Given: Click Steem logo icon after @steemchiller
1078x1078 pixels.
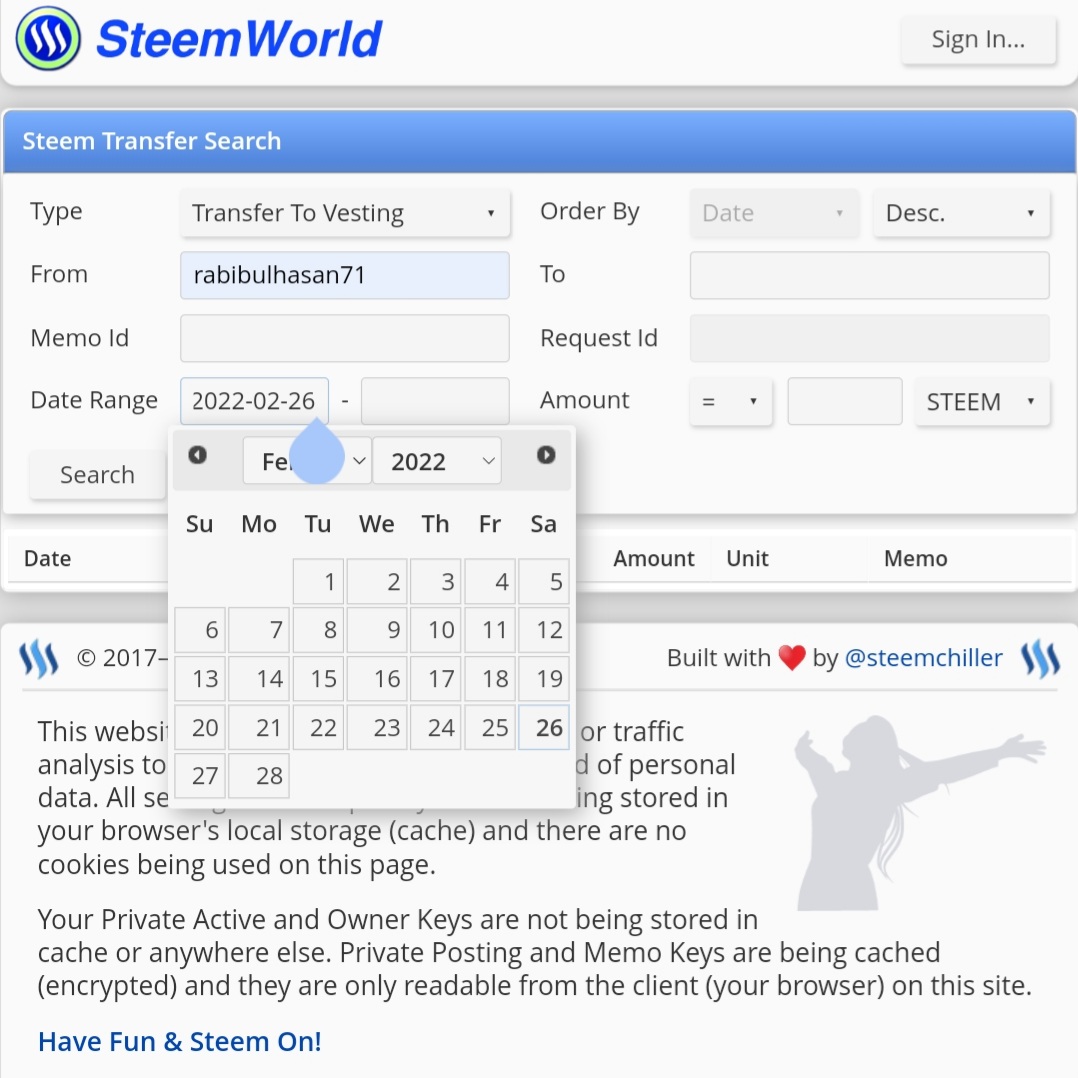Looking at the screenshot, I should click(1040, 659).
